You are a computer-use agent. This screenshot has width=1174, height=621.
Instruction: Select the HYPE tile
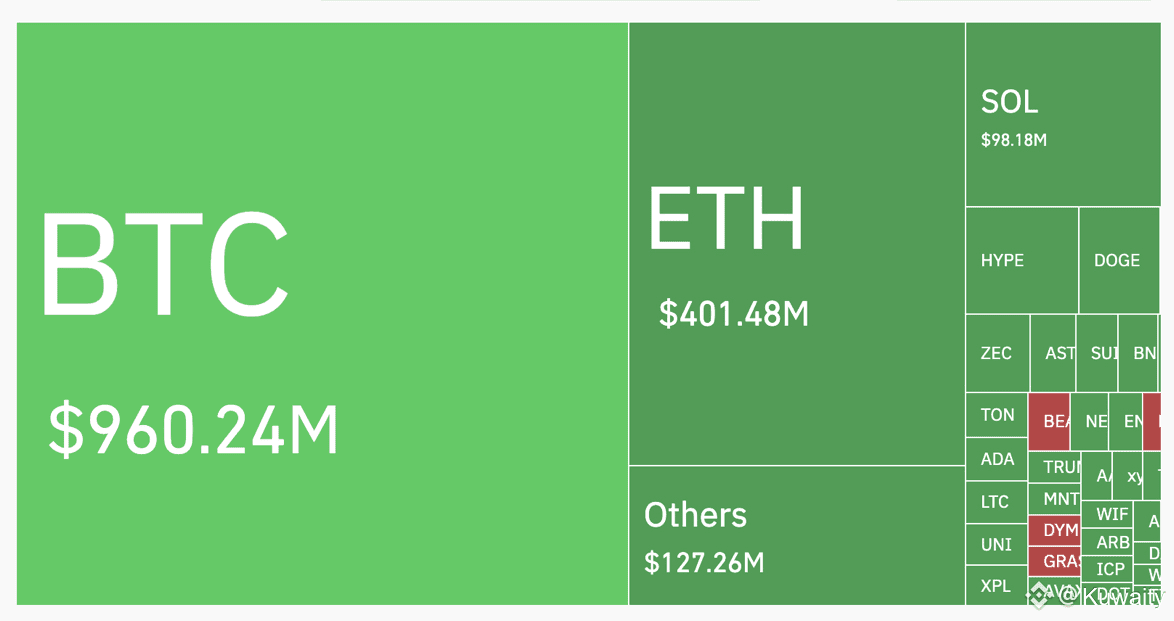[x=1022, y=261]
